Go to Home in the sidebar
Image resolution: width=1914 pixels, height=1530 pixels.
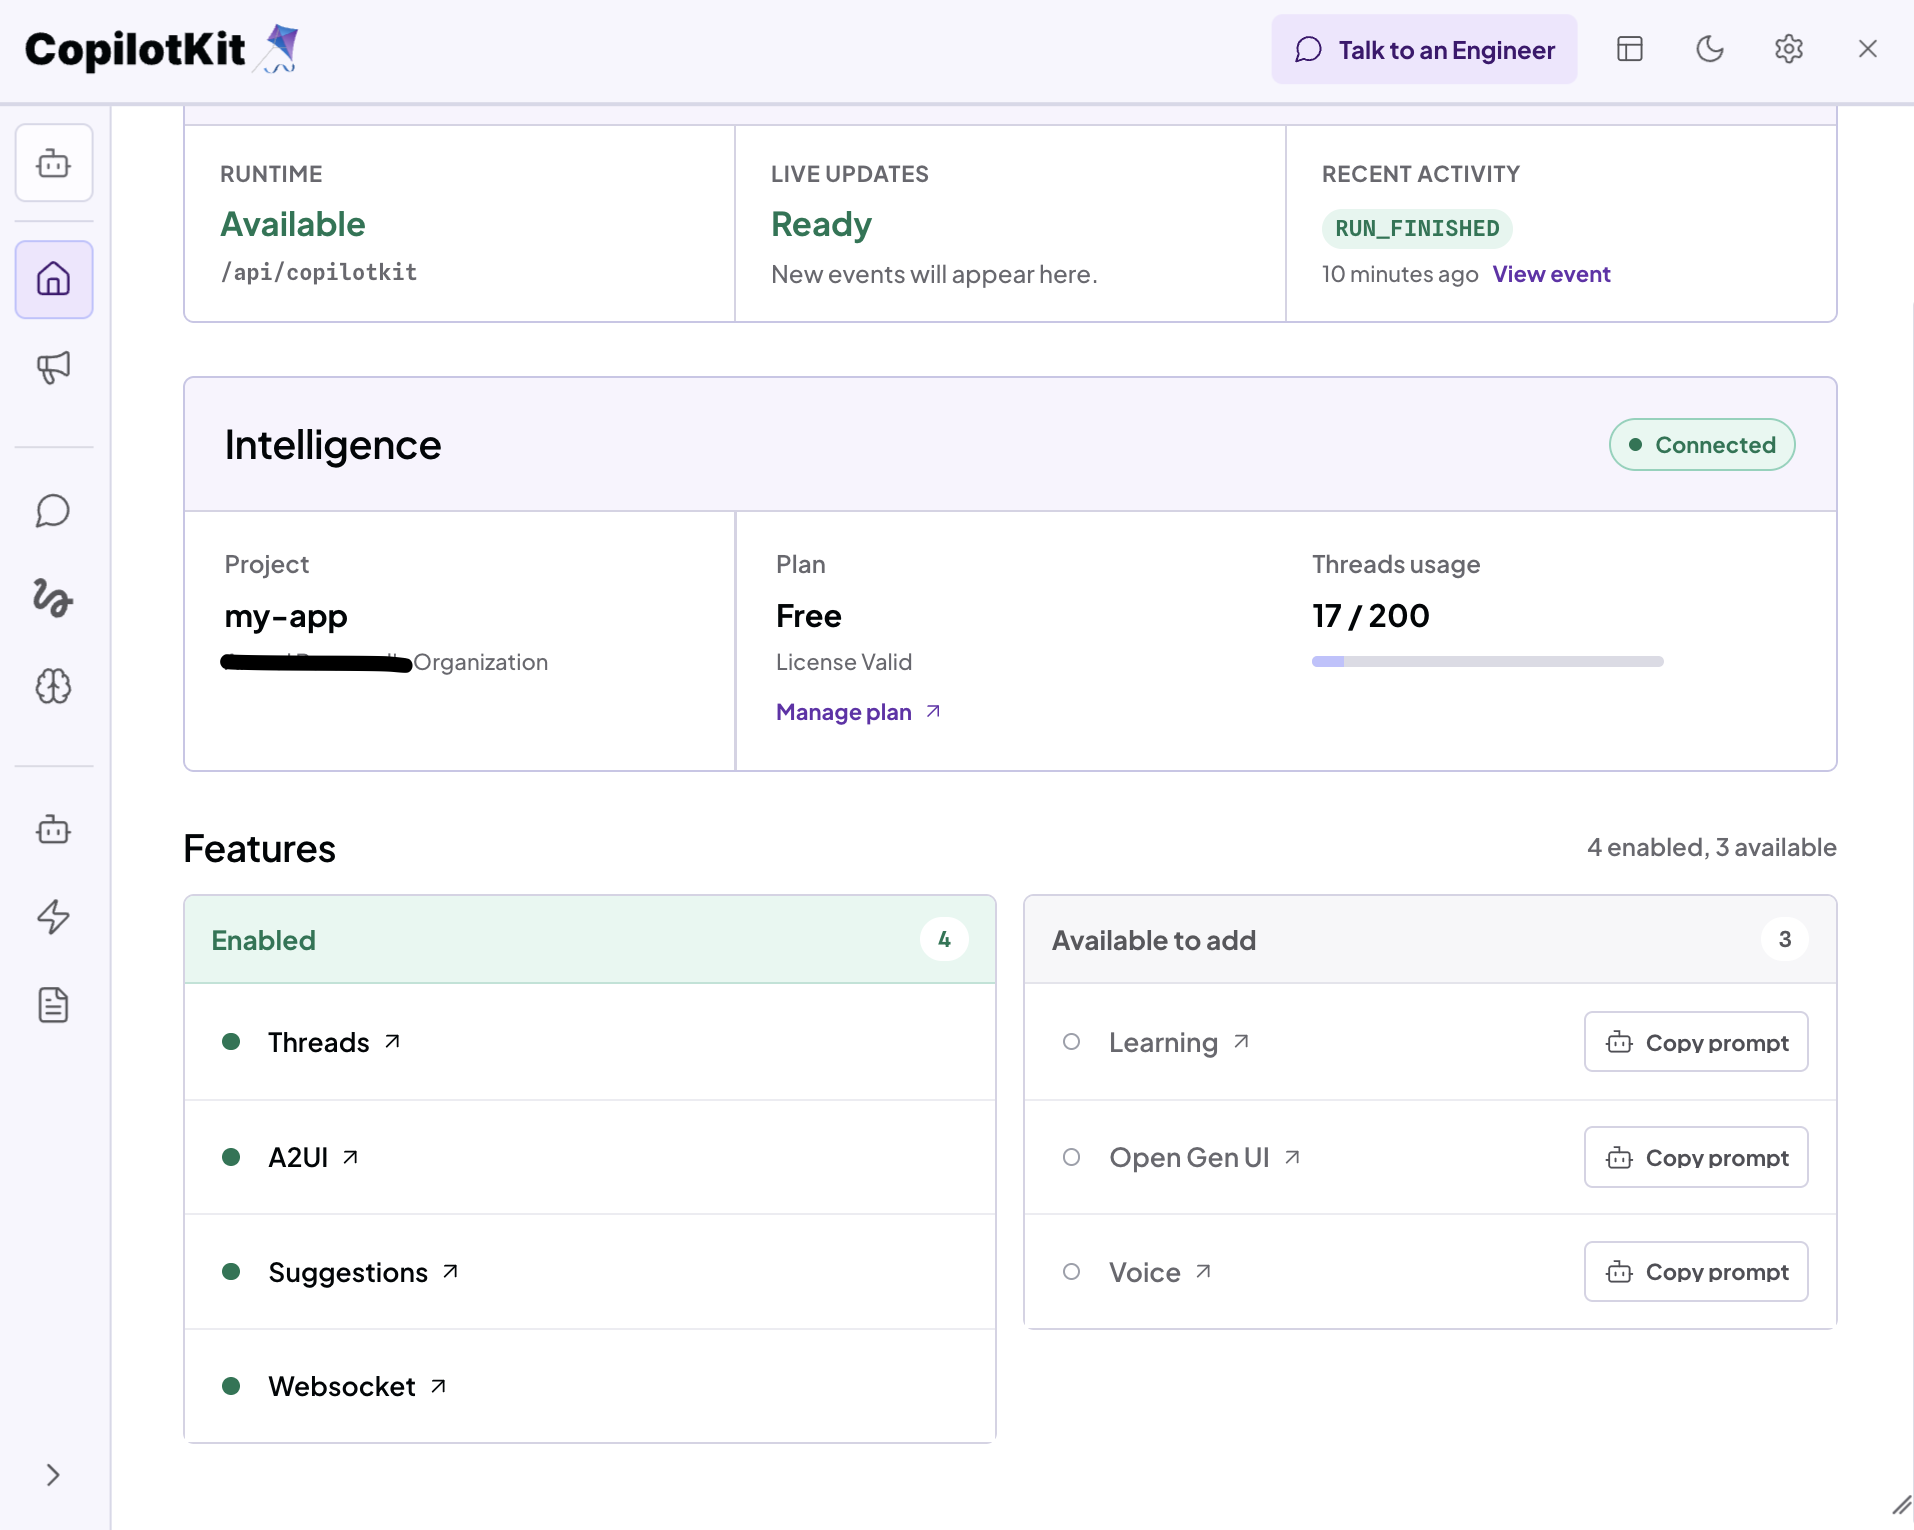[x=54, y=279]
